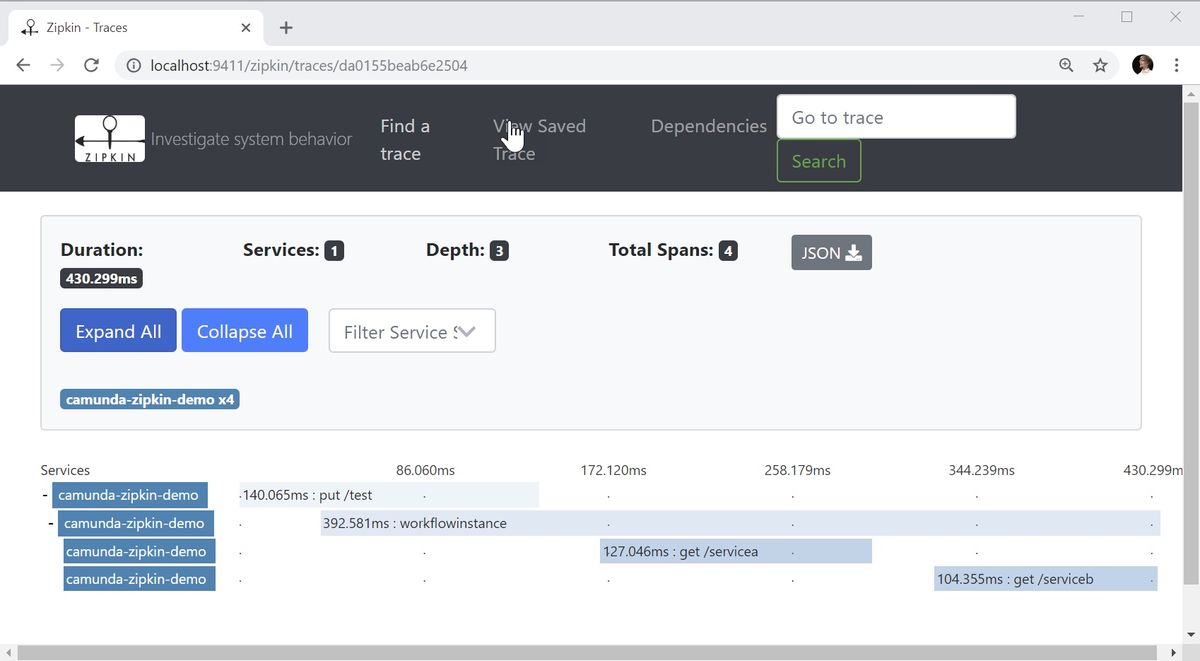This screenshot has height=661, width=1200.
Task: Click the 86.060ms timeline label
Action: pyautogui.click(x=425, y=470)
